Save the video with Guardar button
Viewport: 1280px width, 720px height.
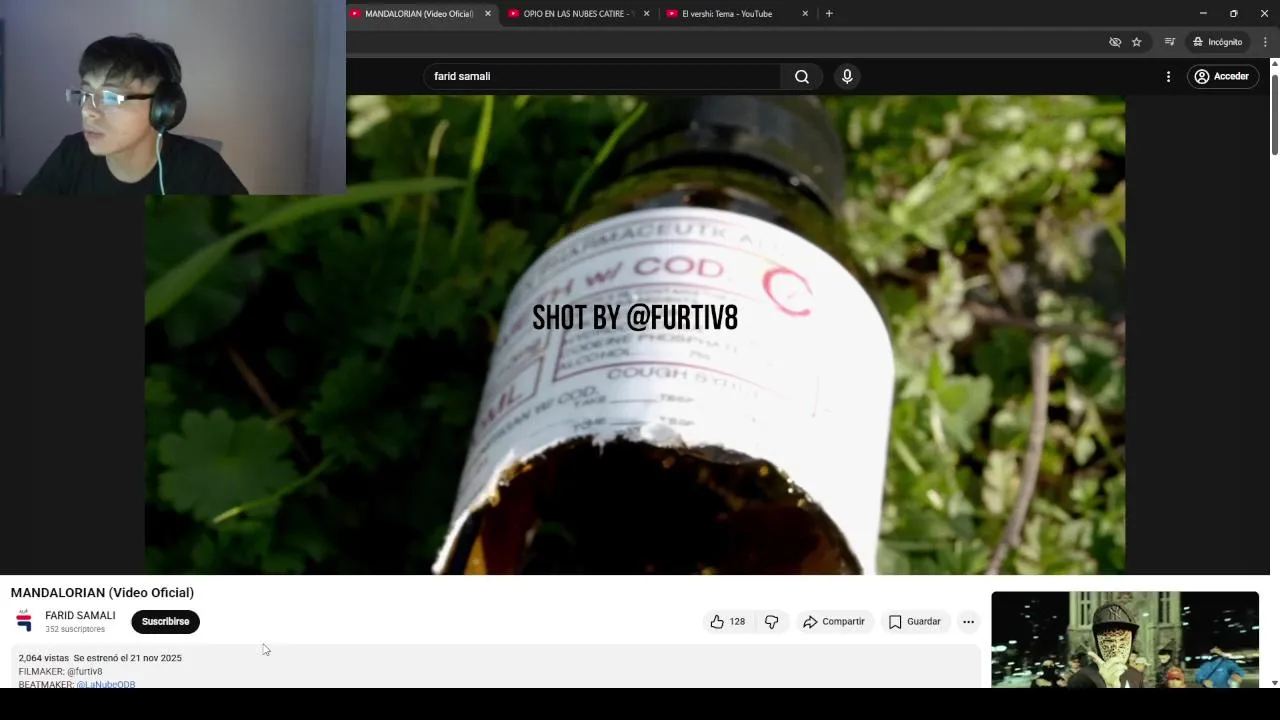(915, 621)
